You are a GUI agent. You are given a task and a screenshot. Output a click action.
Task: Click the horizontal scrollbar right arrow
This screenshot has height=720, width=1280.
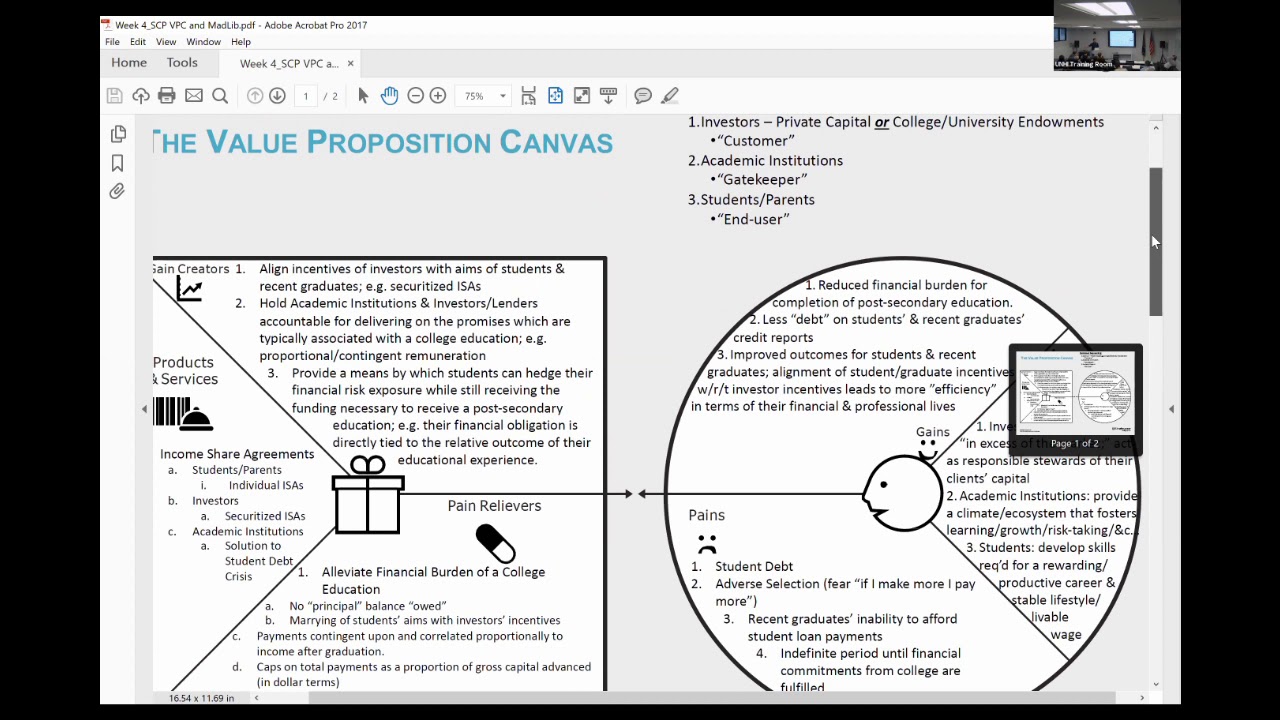1142,698
